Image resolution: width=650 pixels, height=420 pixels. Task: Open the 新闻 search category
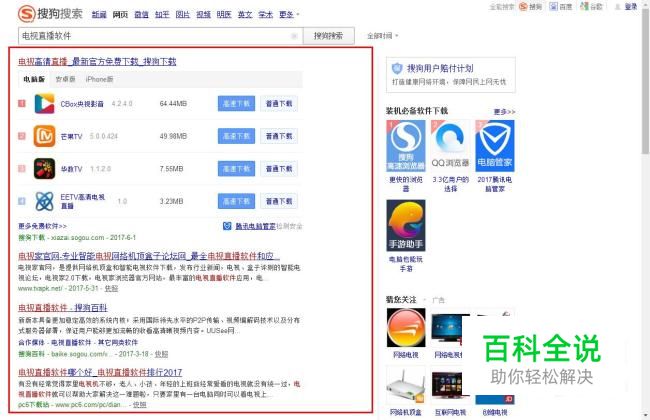click(x=99, y=15)
